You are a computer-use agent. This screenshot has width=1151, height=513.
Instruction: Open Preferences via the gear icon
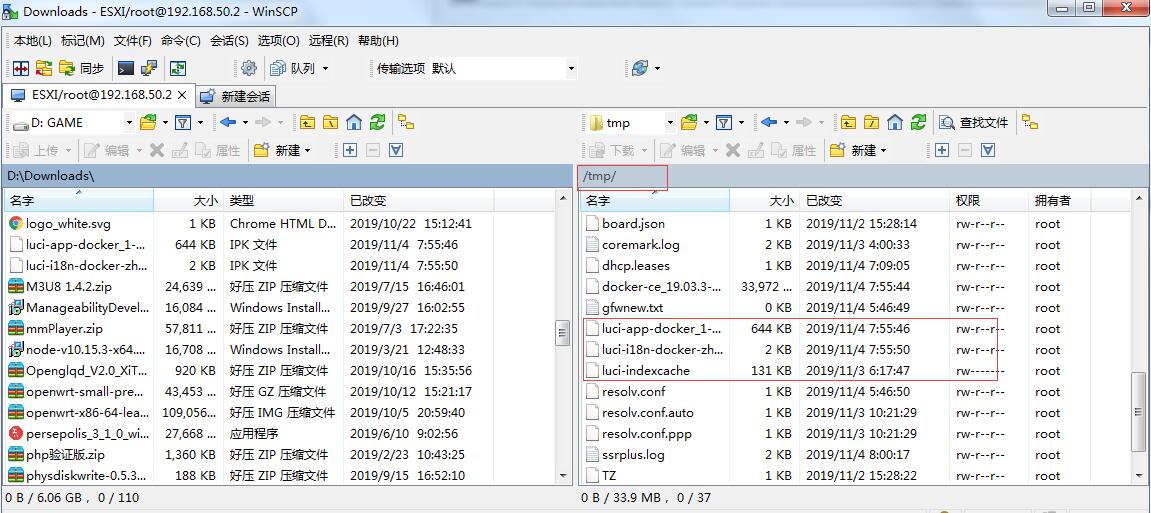[249, 68]
